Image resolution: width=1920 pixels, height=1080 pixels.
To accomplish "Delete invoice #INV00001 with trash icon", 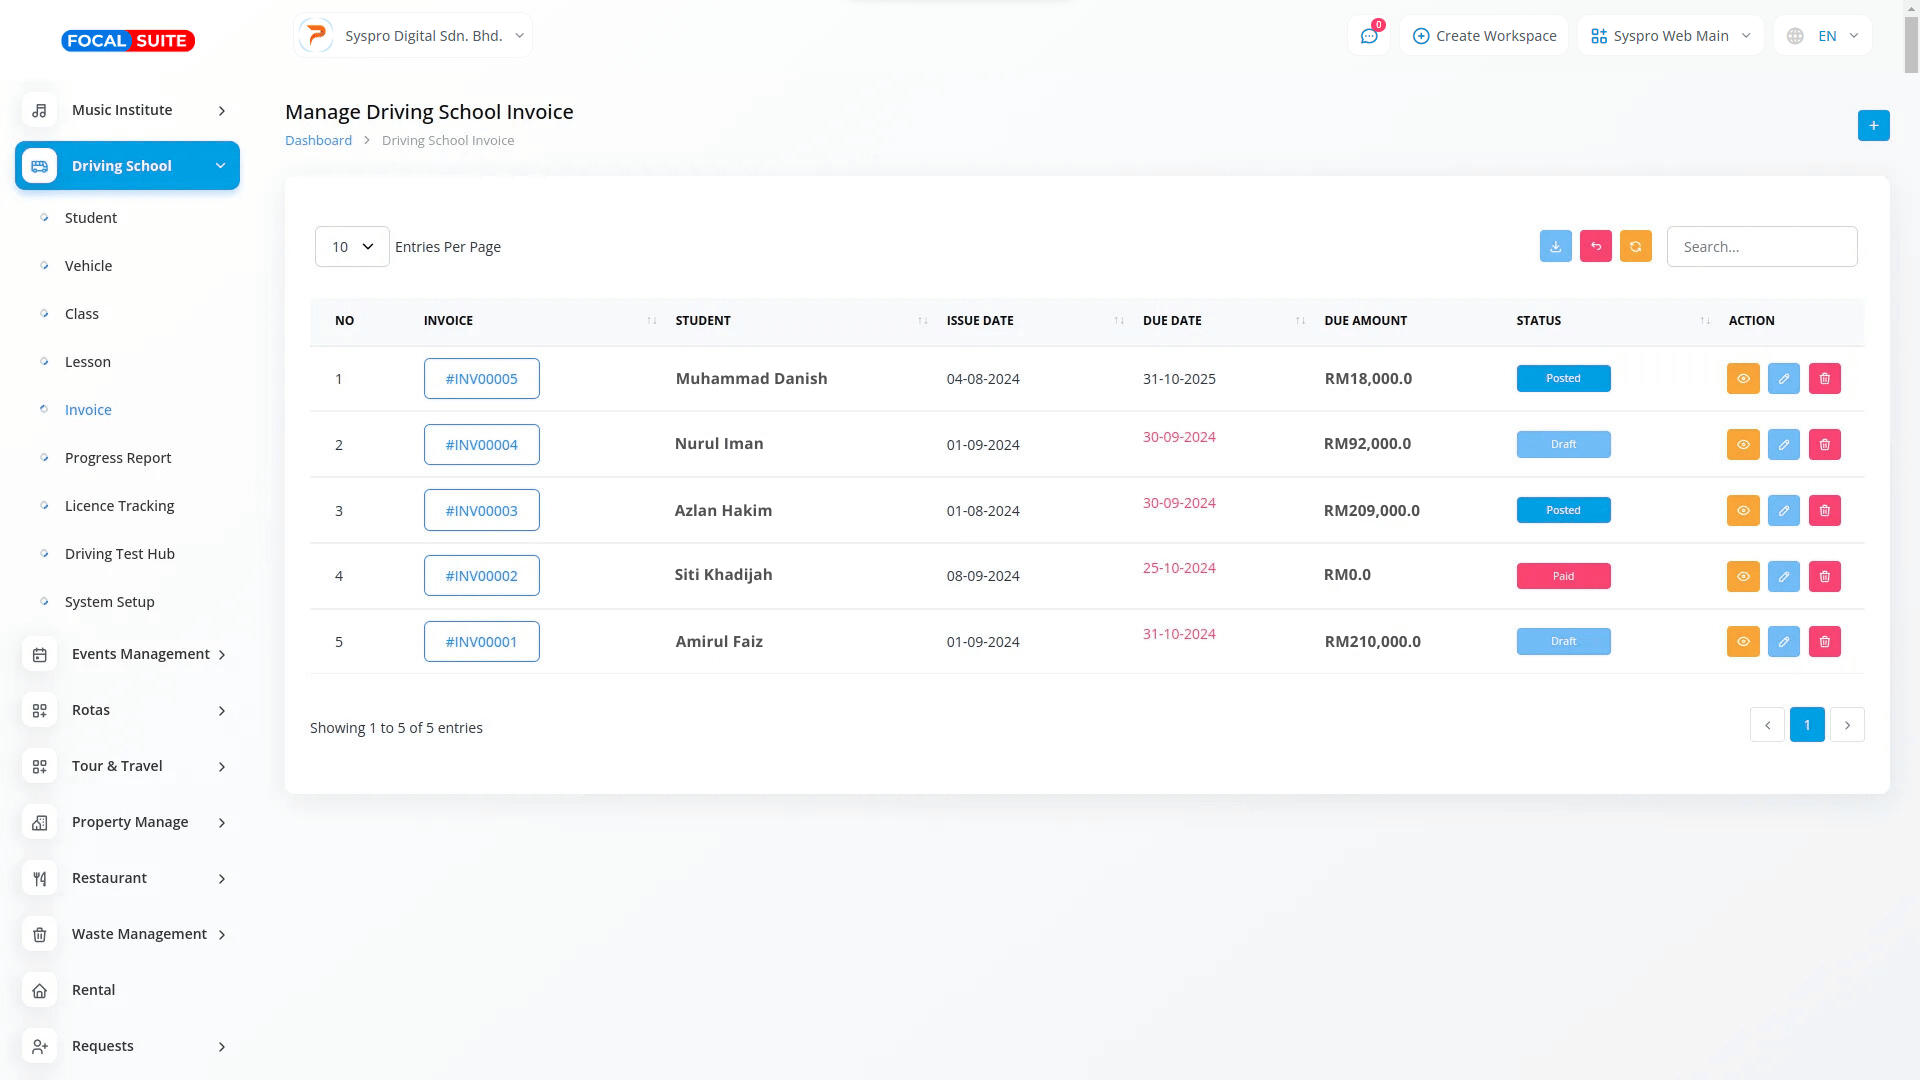I will click(1824, 642).
